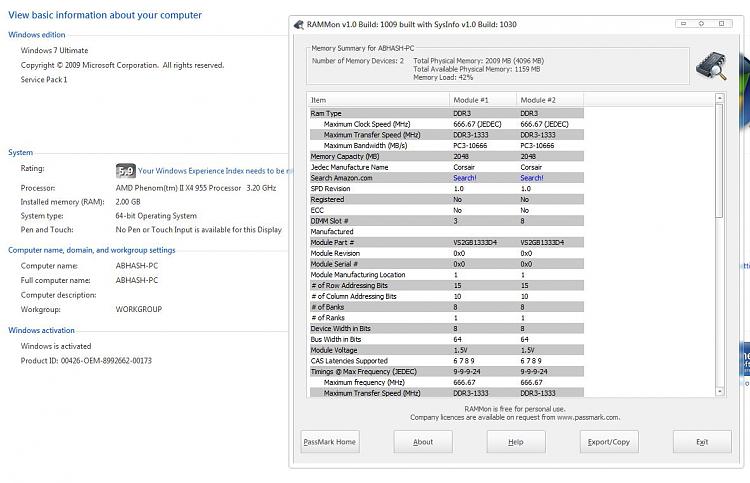Click the scroll up arrow in RAMMon list
The width and height of the screenshot is (750, 483).
point(719,98)
